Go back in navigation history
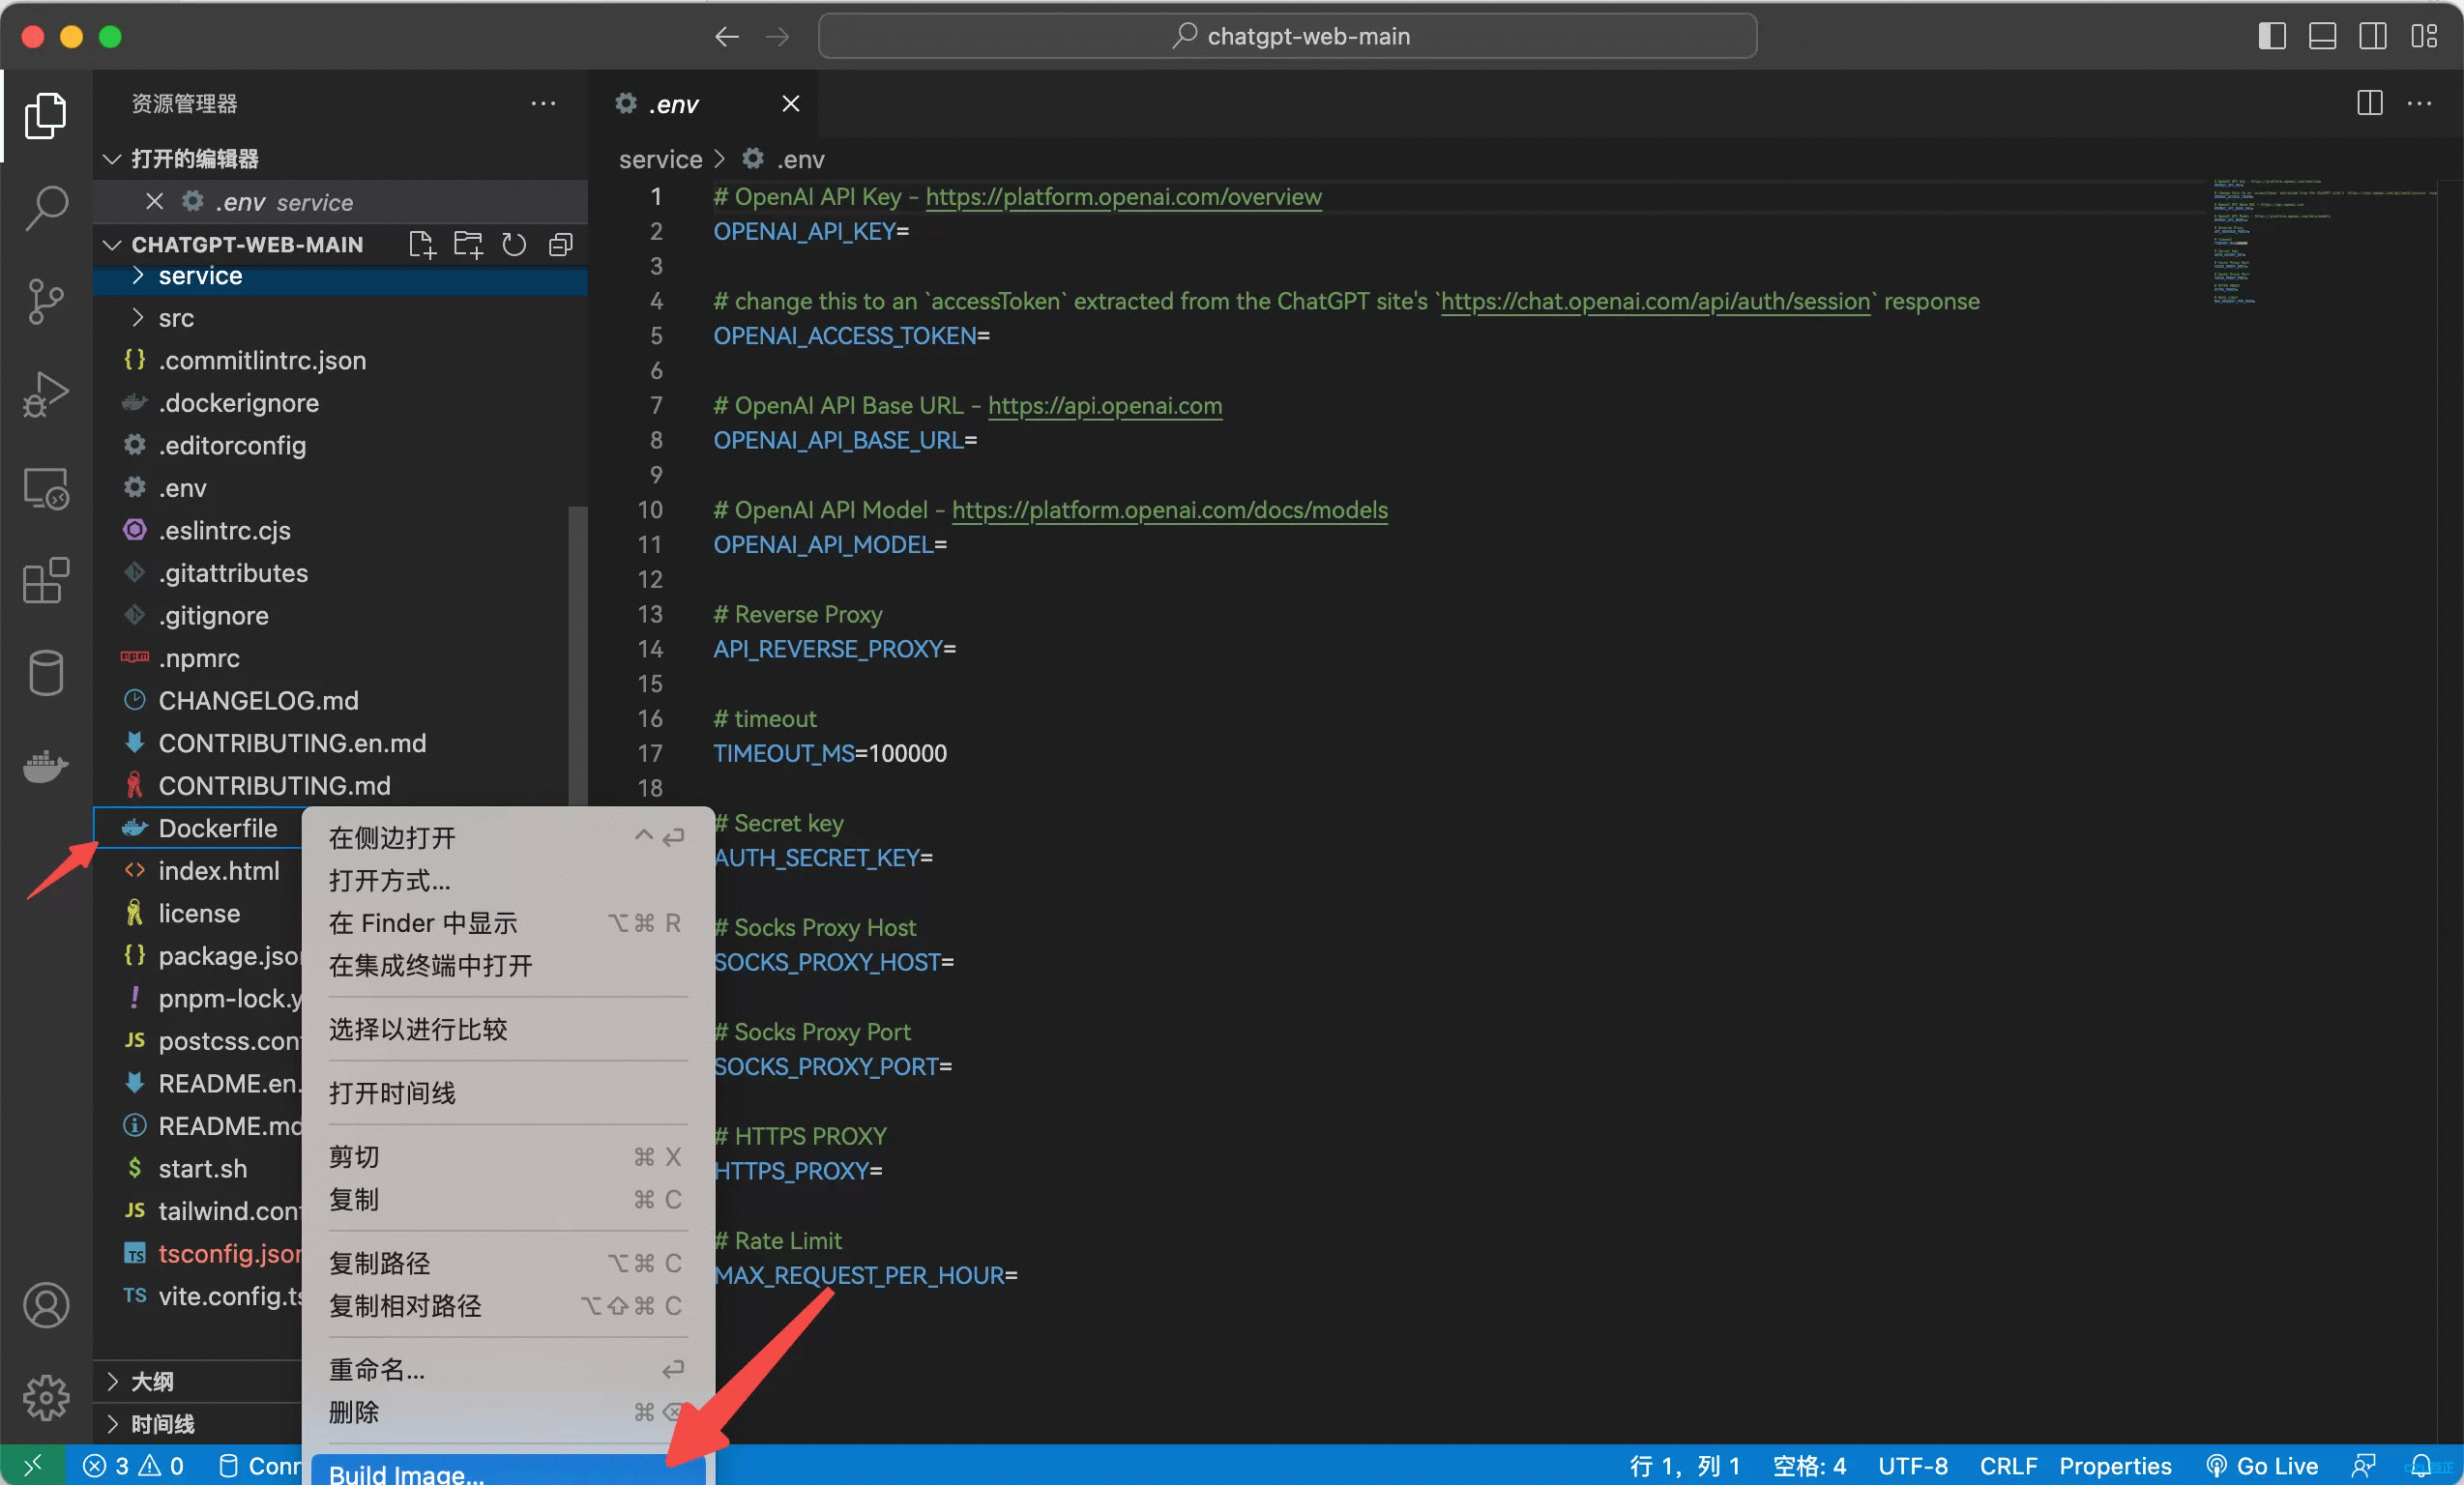Image resolution: width=2464 pixels, height=1485 pixels. pyautogui.click(x=727, y=36)
